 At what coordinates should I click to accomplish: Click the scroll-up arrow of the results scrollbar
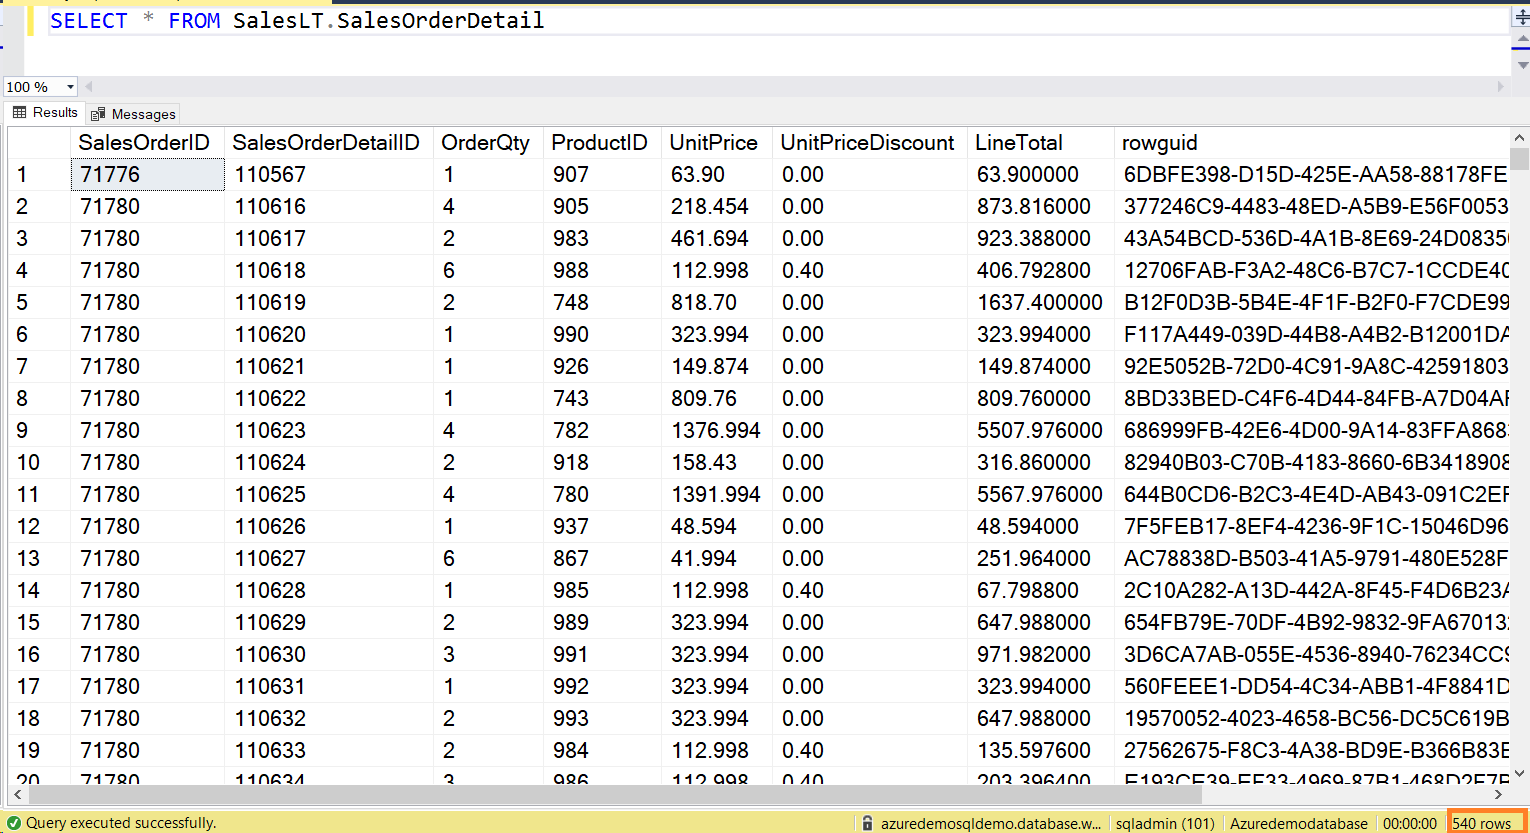1521,137
